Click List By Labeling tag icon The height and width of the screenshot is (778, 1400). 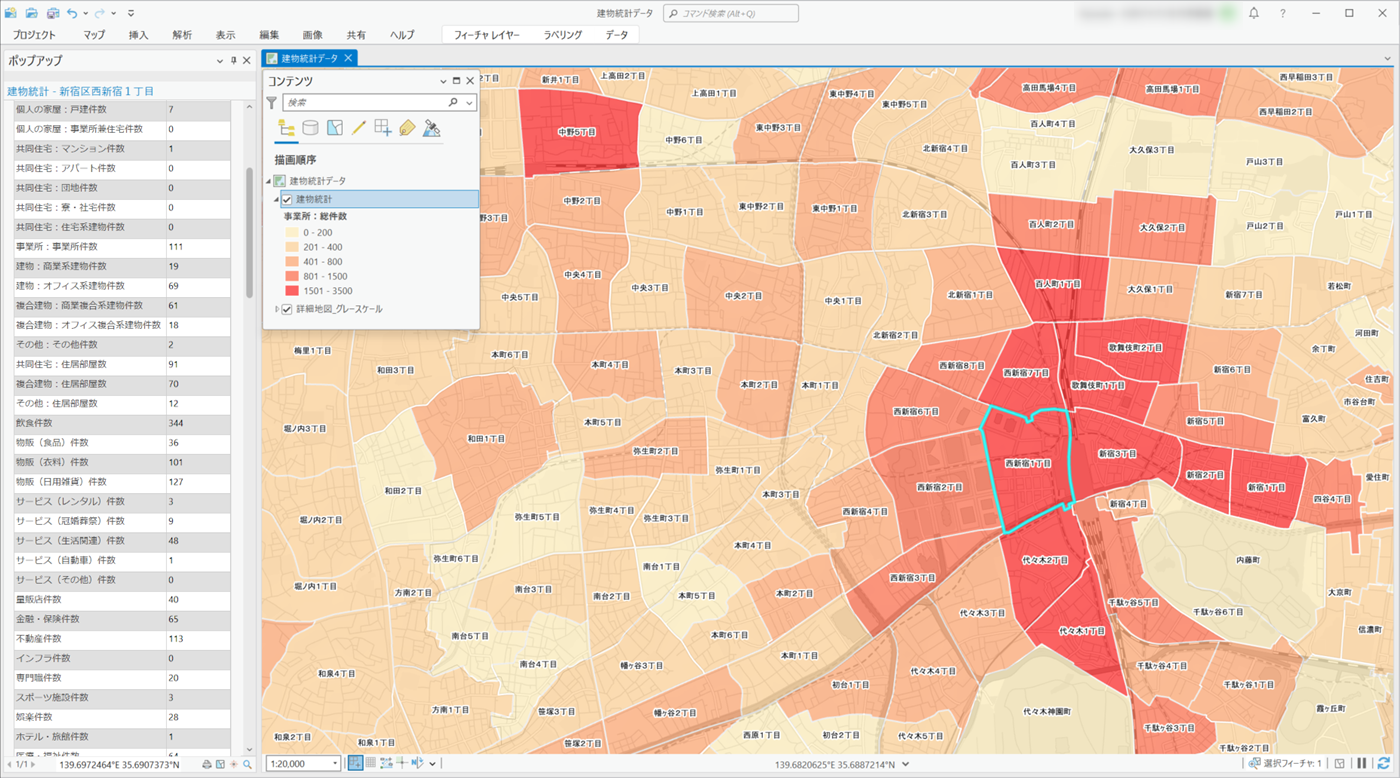point(407,128)
